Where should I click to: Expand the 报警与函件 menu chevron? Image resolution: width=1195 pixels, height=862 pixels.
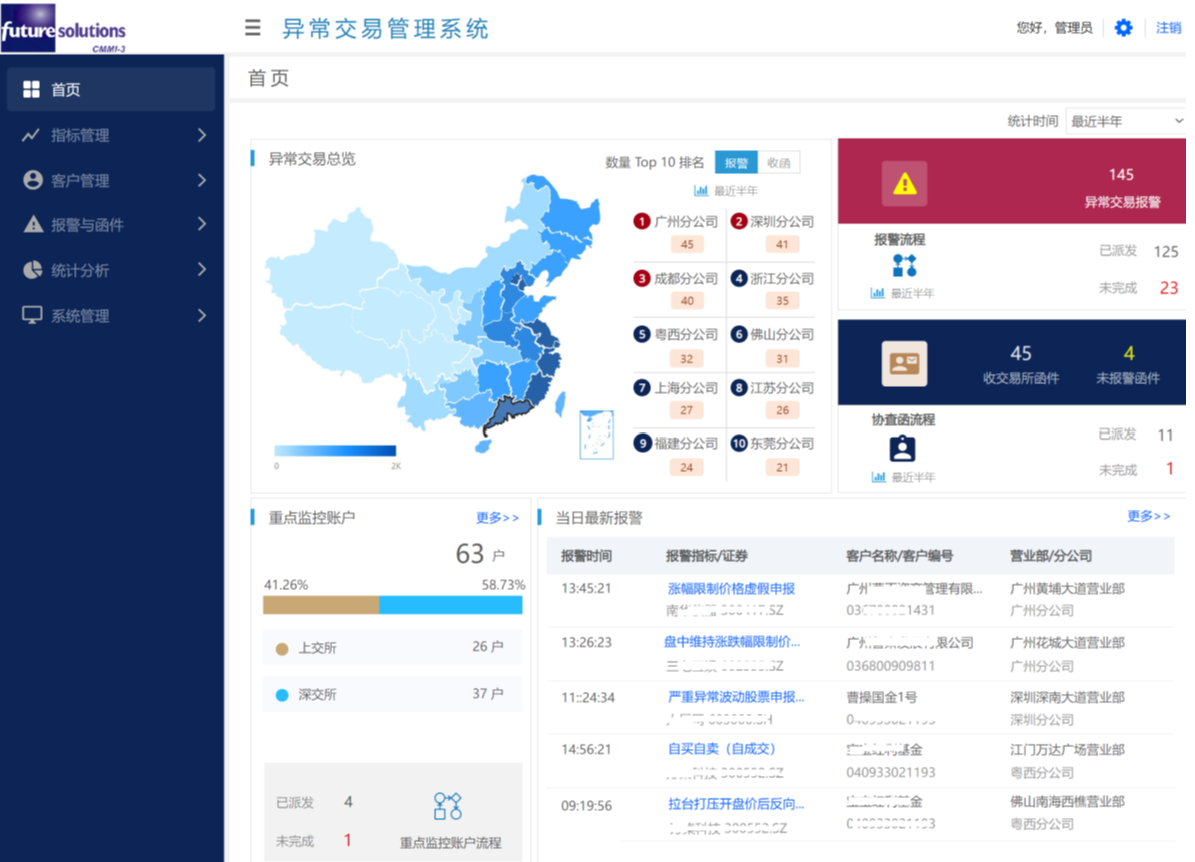[201, 224]
